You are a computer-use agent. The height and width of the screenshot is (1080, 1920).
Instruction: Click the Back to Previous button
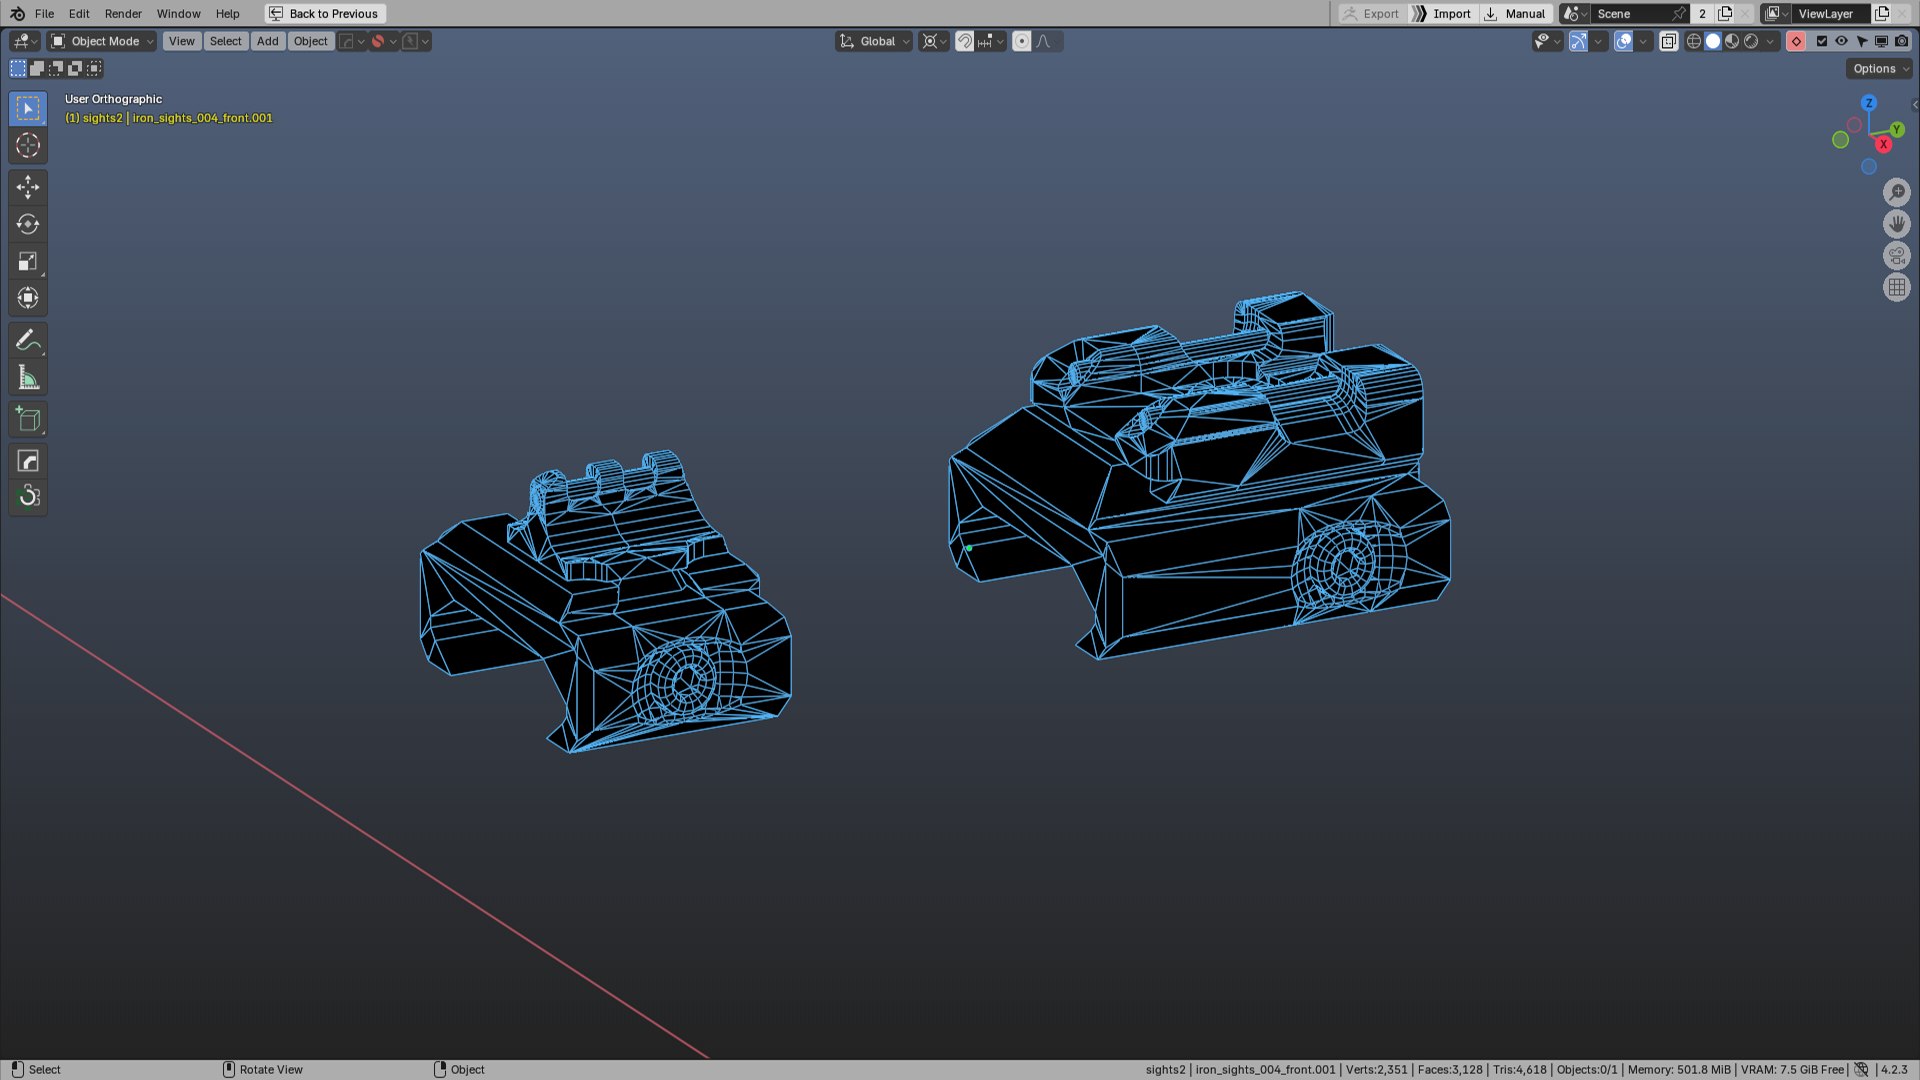coord(325,14)
